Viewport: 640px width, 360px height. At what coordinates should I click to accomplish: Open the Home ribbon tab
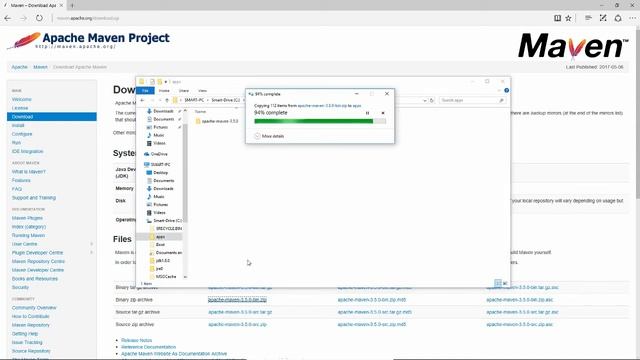click(164, 91)
